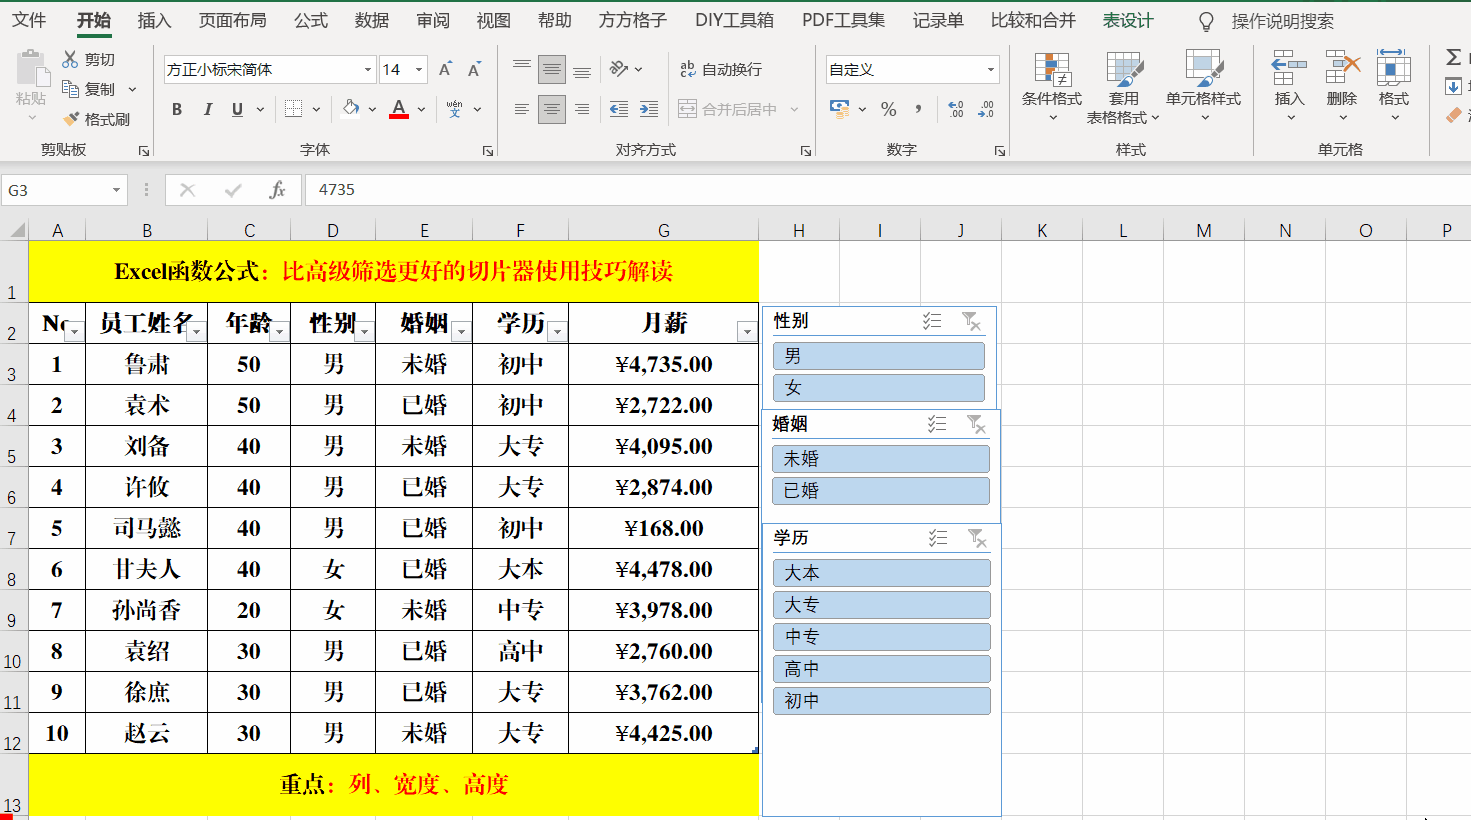Click the Cut (剪切) scissors icon
This screenshot has width=1471, height=820.
(x=70, y=60)
